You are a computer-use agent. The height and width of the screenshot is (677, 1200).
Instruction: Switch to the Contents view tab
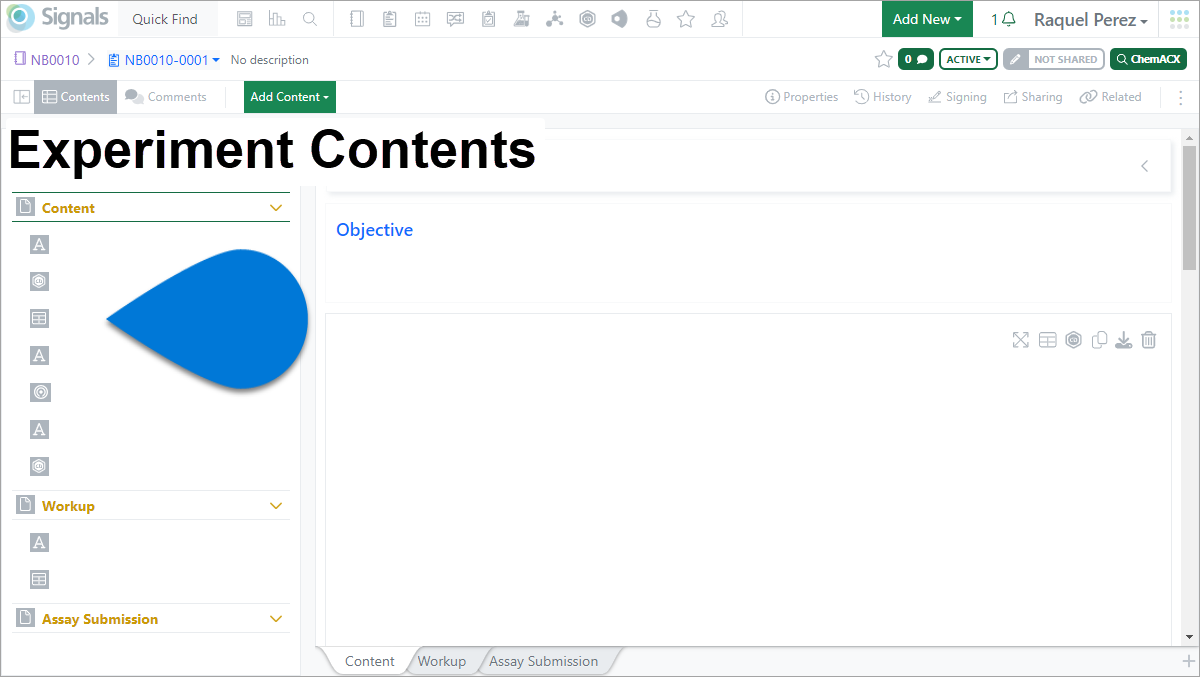pos(76,97)
